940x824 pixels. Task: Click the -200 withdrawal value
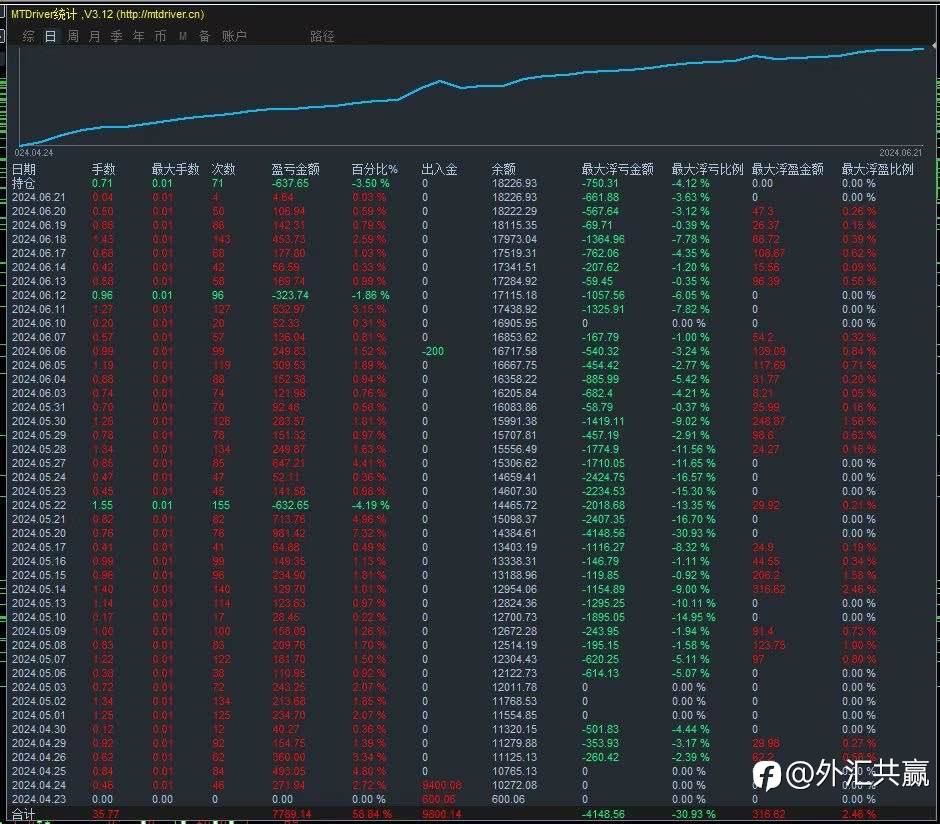tap(433, 351)
